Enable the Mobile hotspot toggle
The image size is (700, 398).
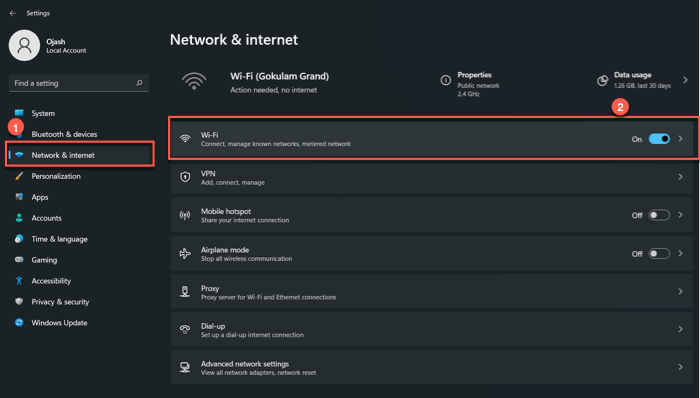click(659, 216)
